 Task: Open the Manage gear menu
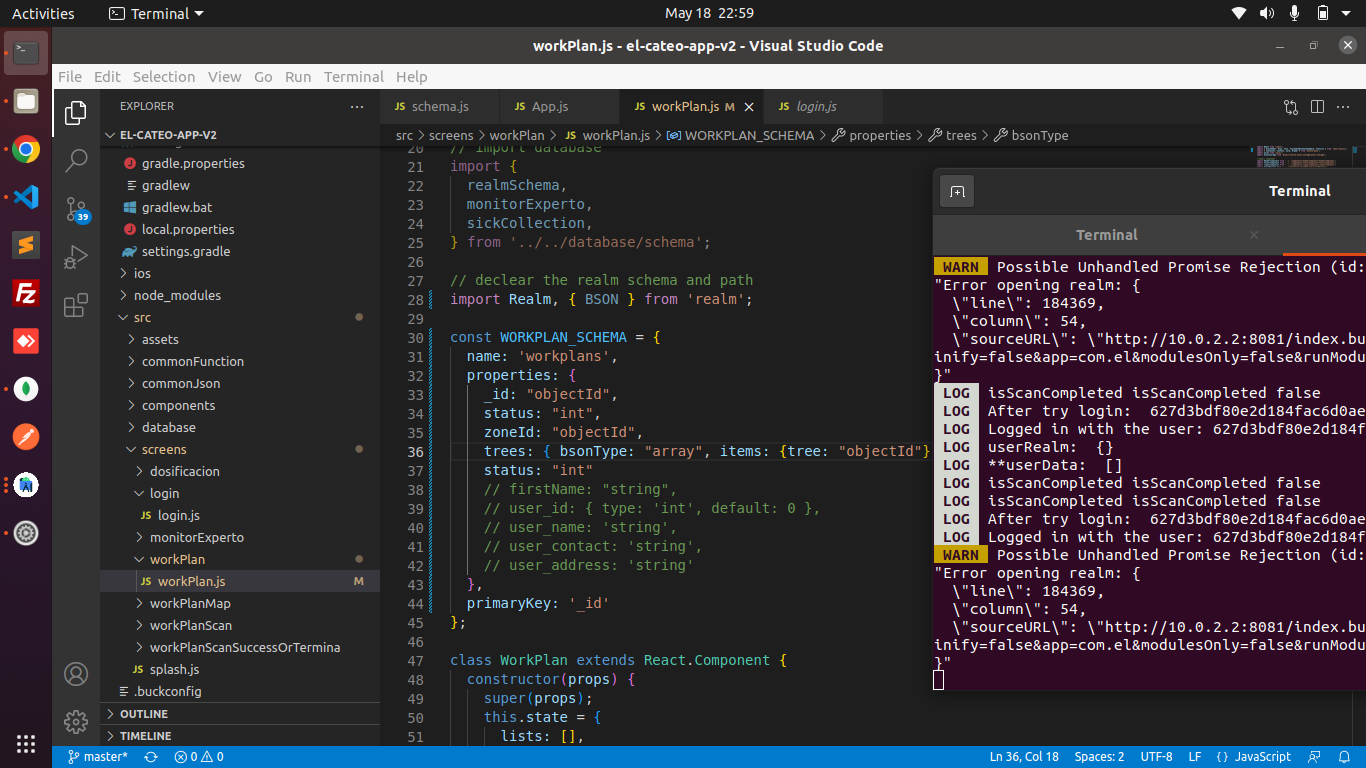click(76, 721)
